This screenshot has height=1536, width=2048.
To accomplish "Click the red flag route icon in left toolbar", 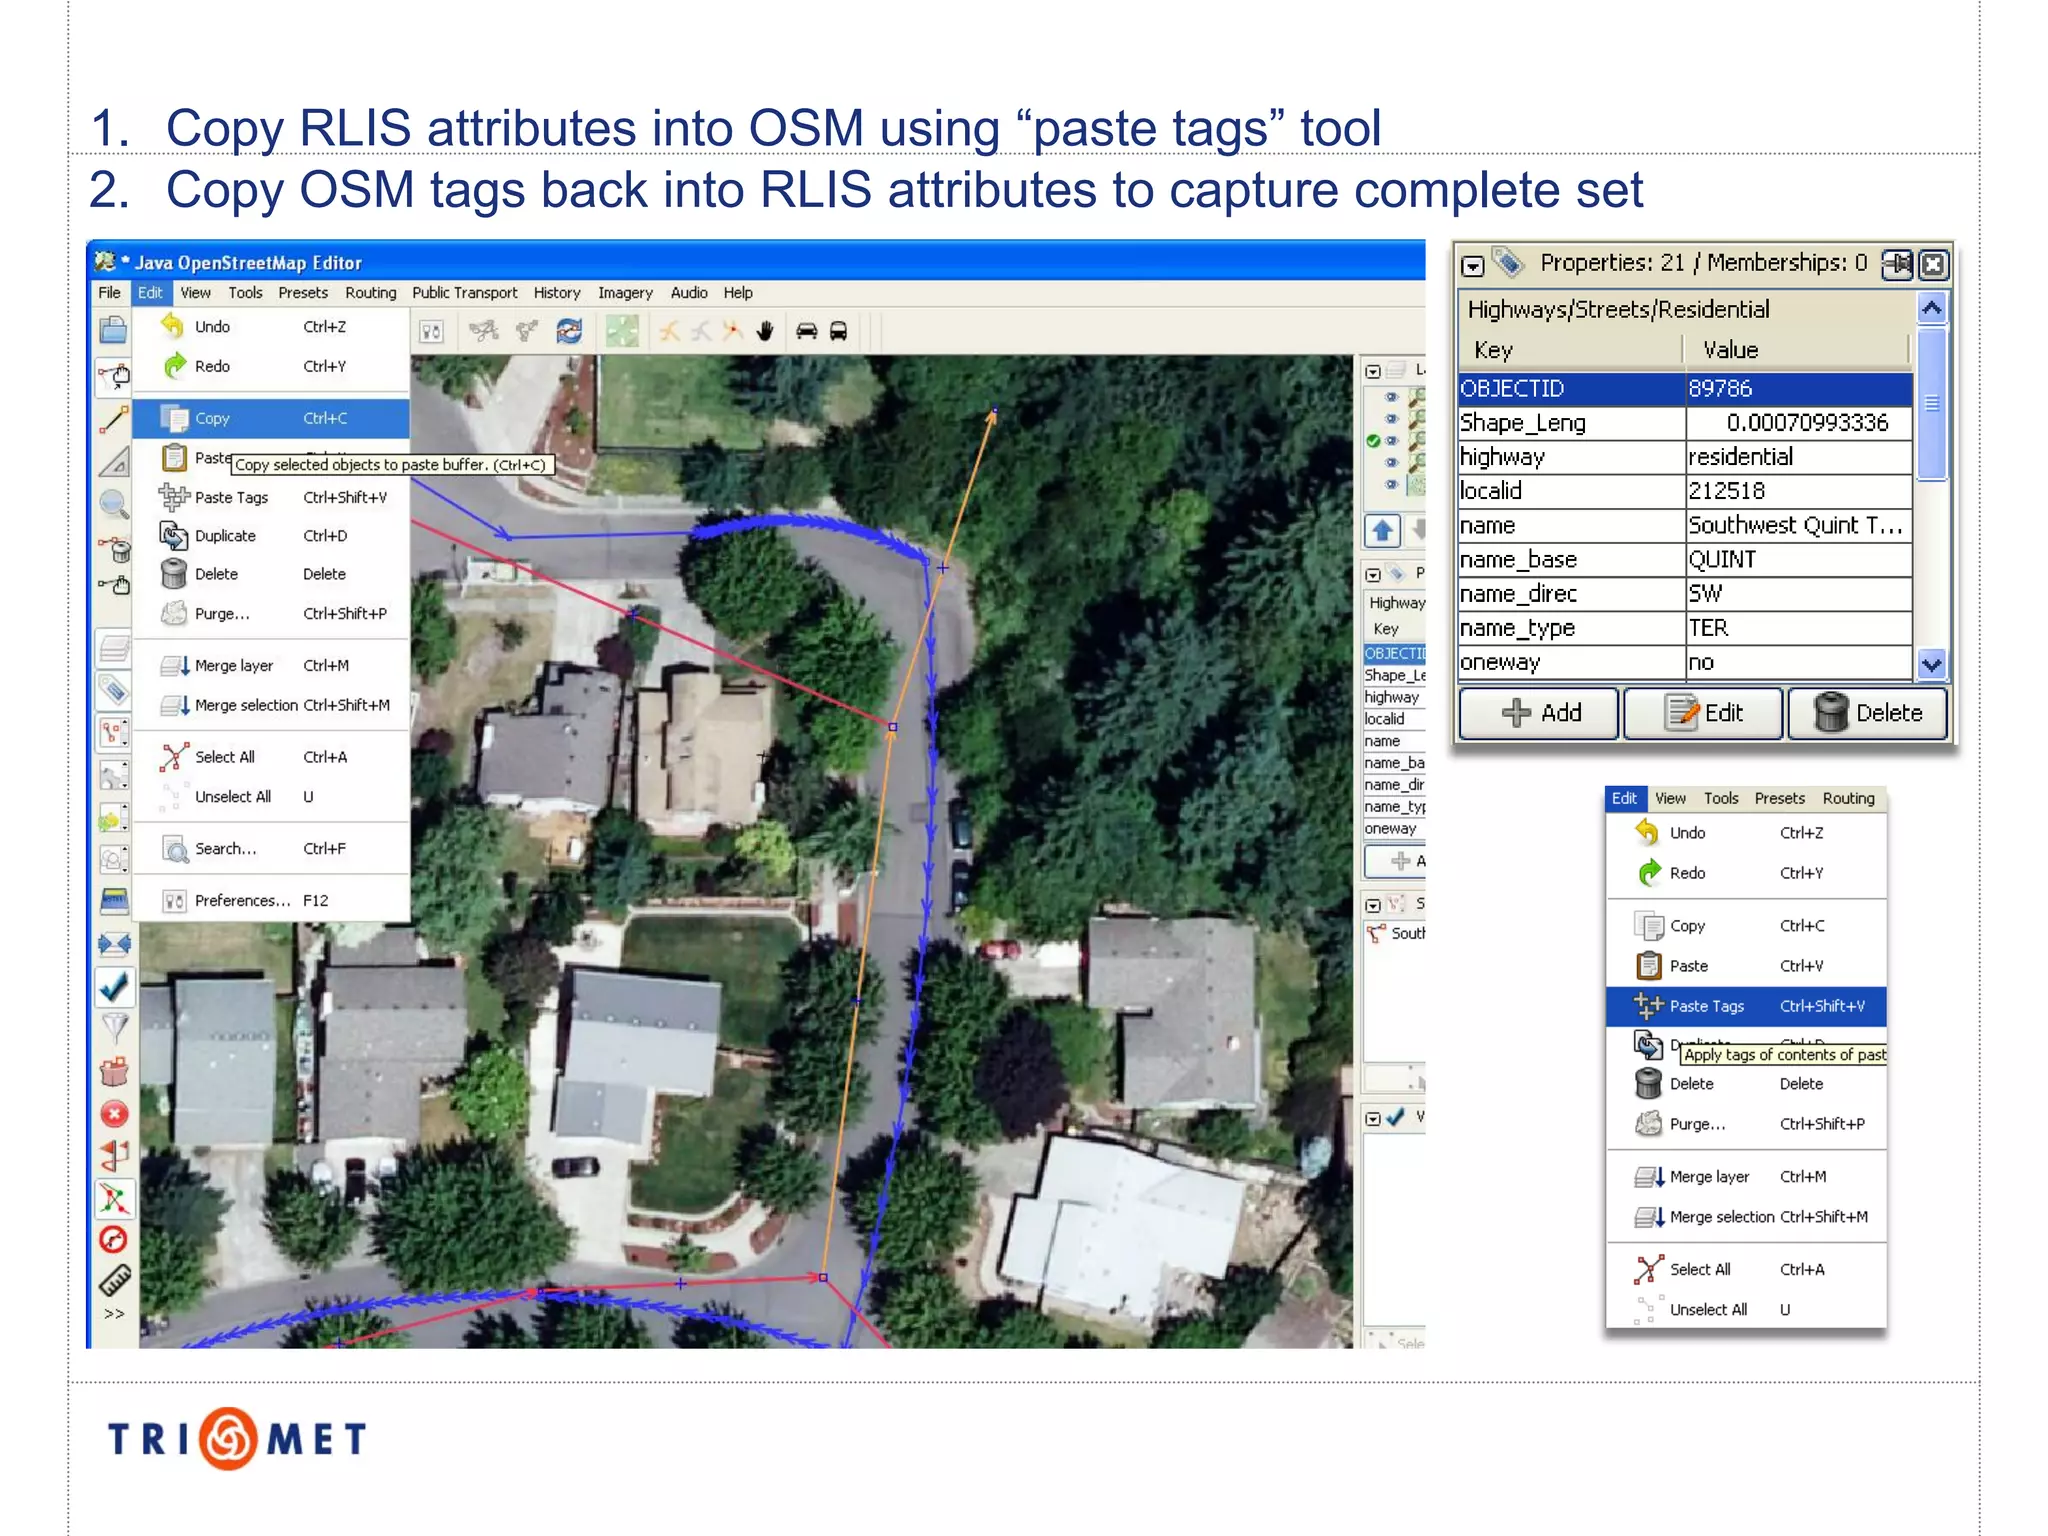I will click(114, 1155).
